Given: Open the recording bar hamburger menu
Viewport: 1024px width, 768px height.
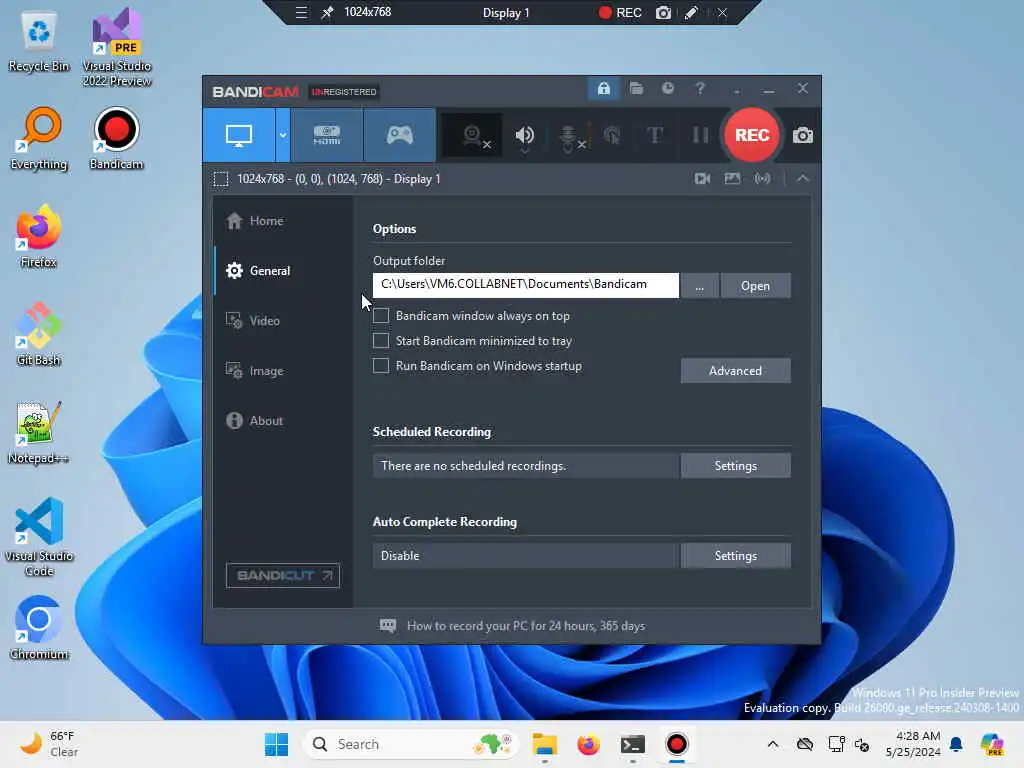Looking at the screenshot, I should pos(301,12).
